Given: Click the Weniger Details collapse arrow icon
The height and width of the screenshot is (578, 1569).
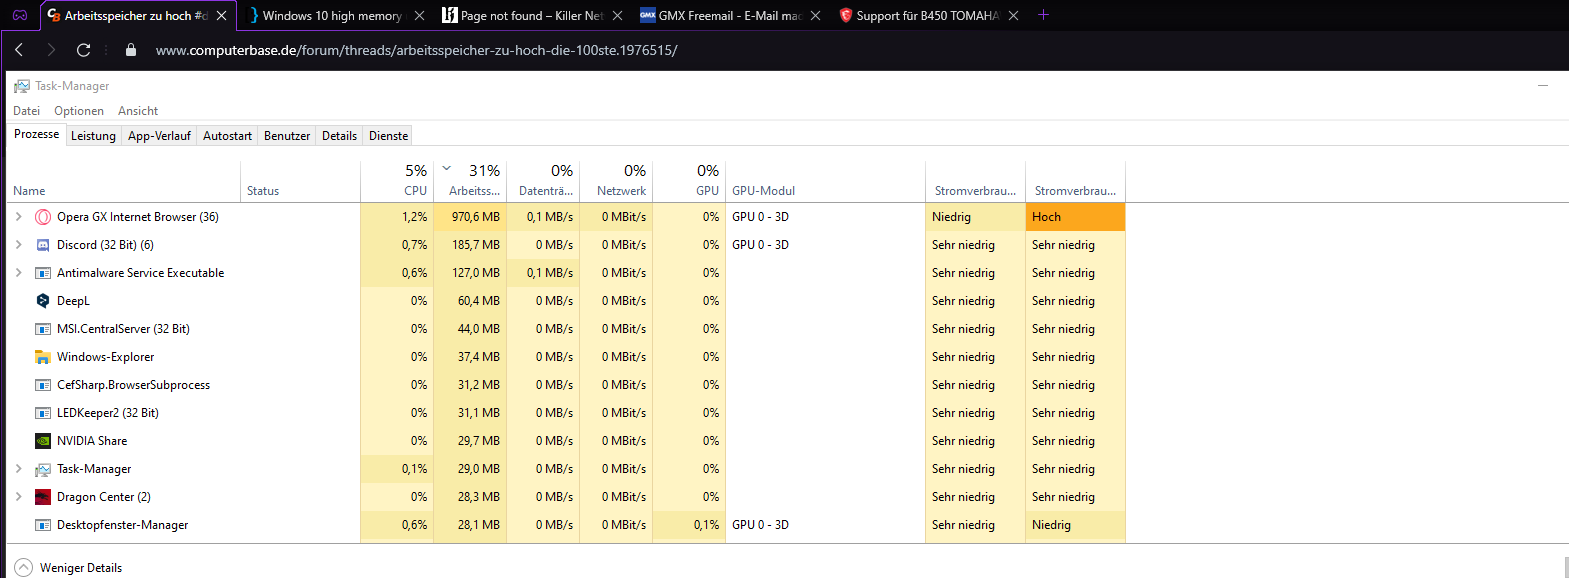Looking at the screenshot, I should tap(24, 567).
